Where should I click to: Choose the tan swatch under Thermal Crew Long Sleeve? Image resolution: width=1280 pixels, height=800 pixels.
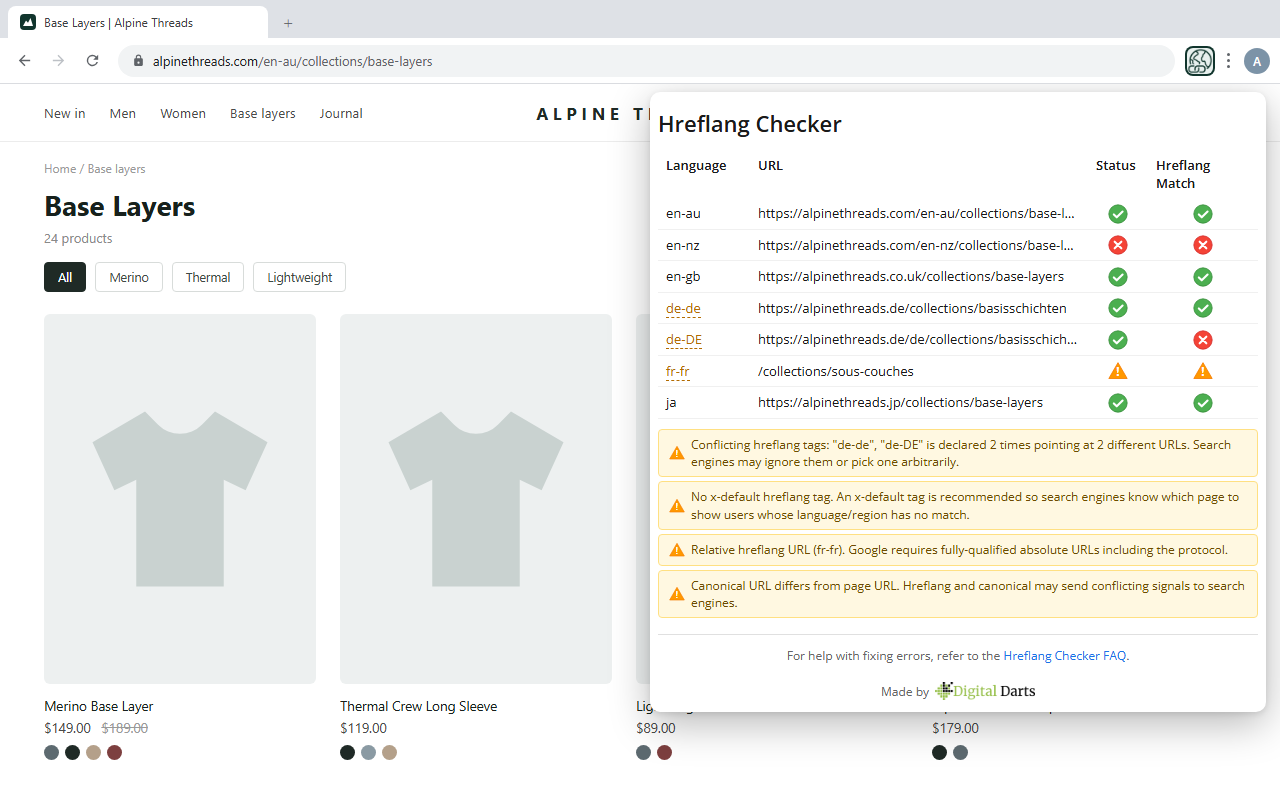[390, 752]
